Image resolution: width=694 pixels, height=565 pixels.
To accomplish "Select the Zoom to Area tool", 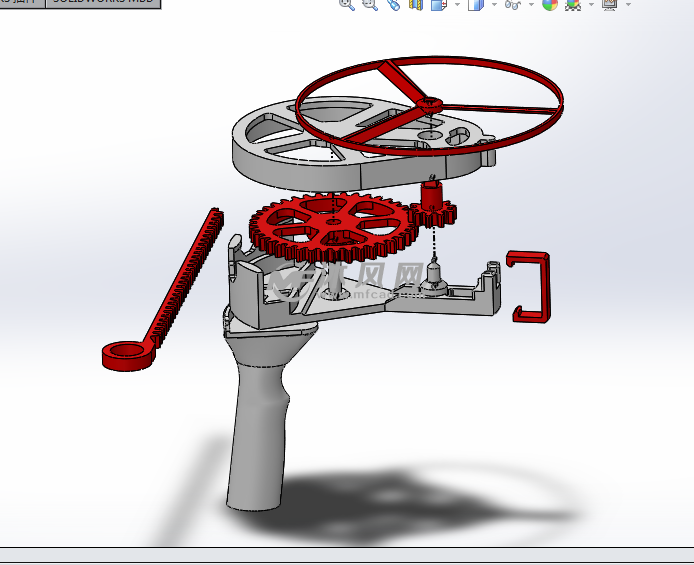I will 369,4.
